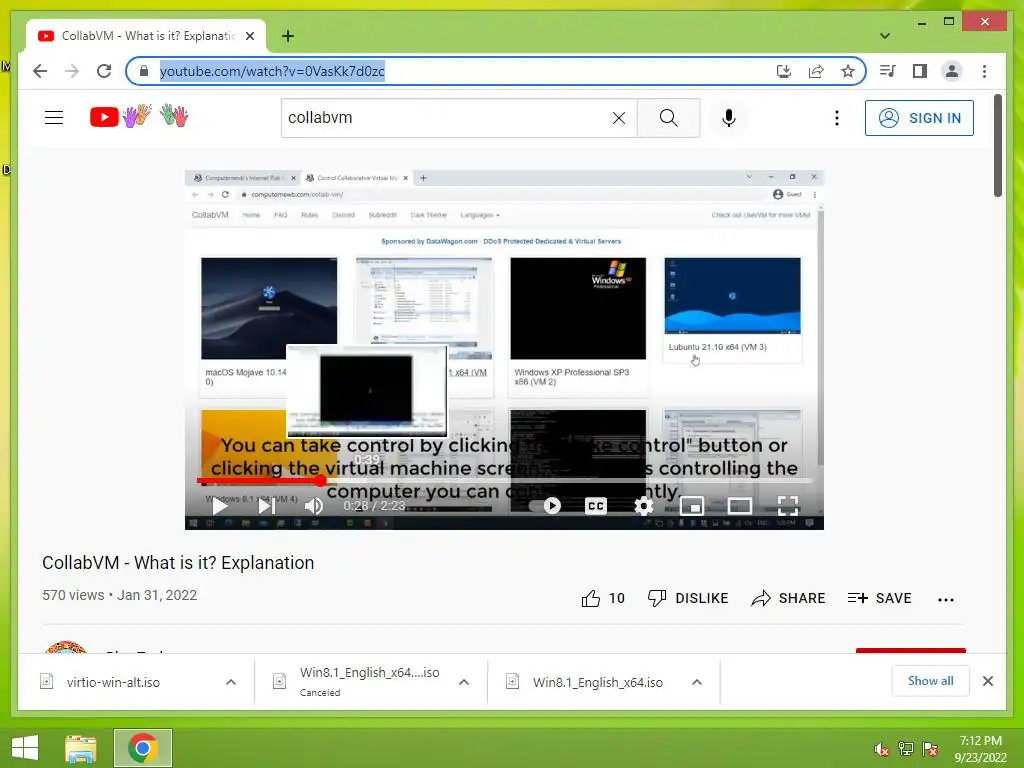Image resolution: width=1024 pixels, height=768 pixels.
Task: View site information via the lock icon
Action: [144, 71]
